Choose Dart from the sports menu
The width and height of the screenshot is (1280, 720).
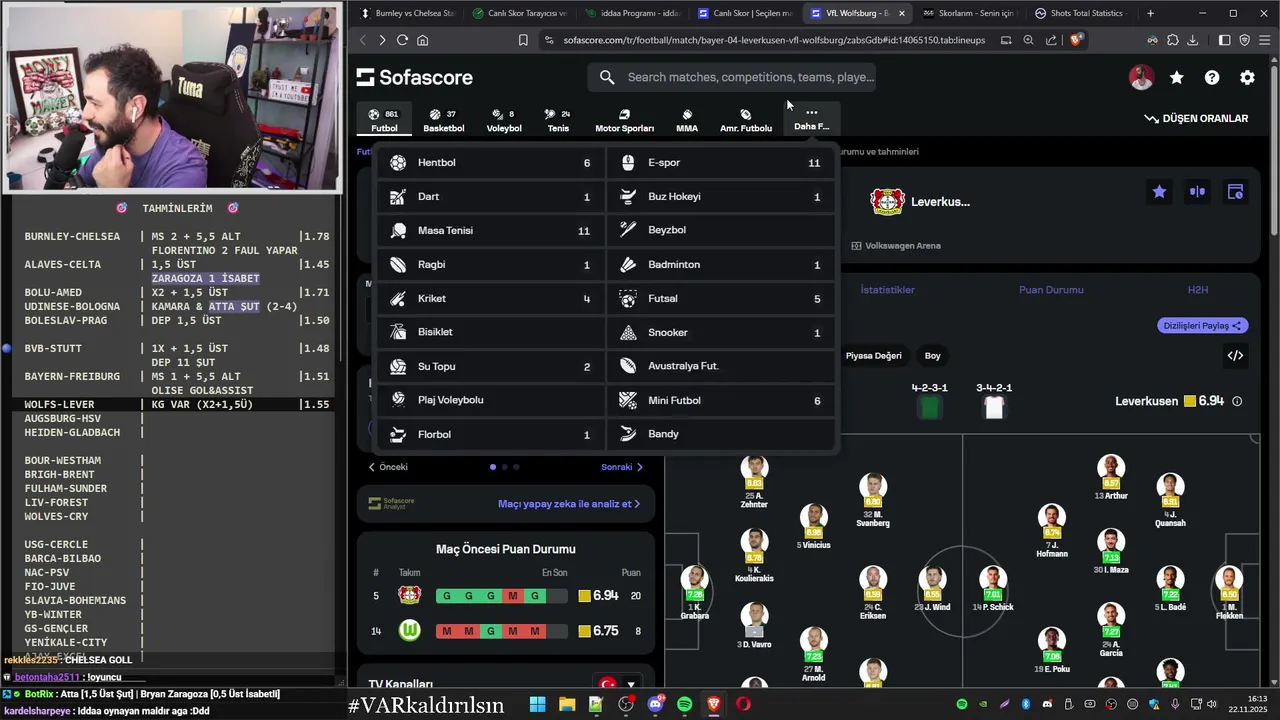(x=490, y=197)
